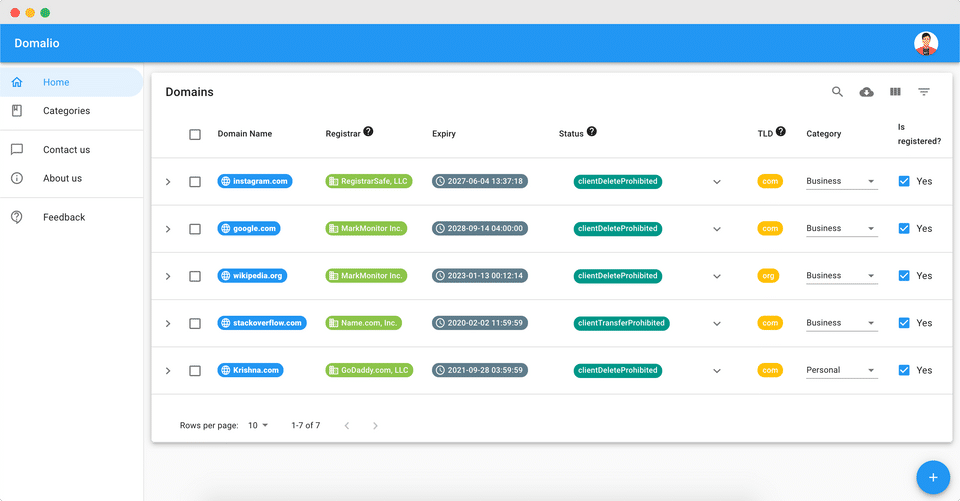
Task: Go to Home in sidebar
Action: point(71,82)
